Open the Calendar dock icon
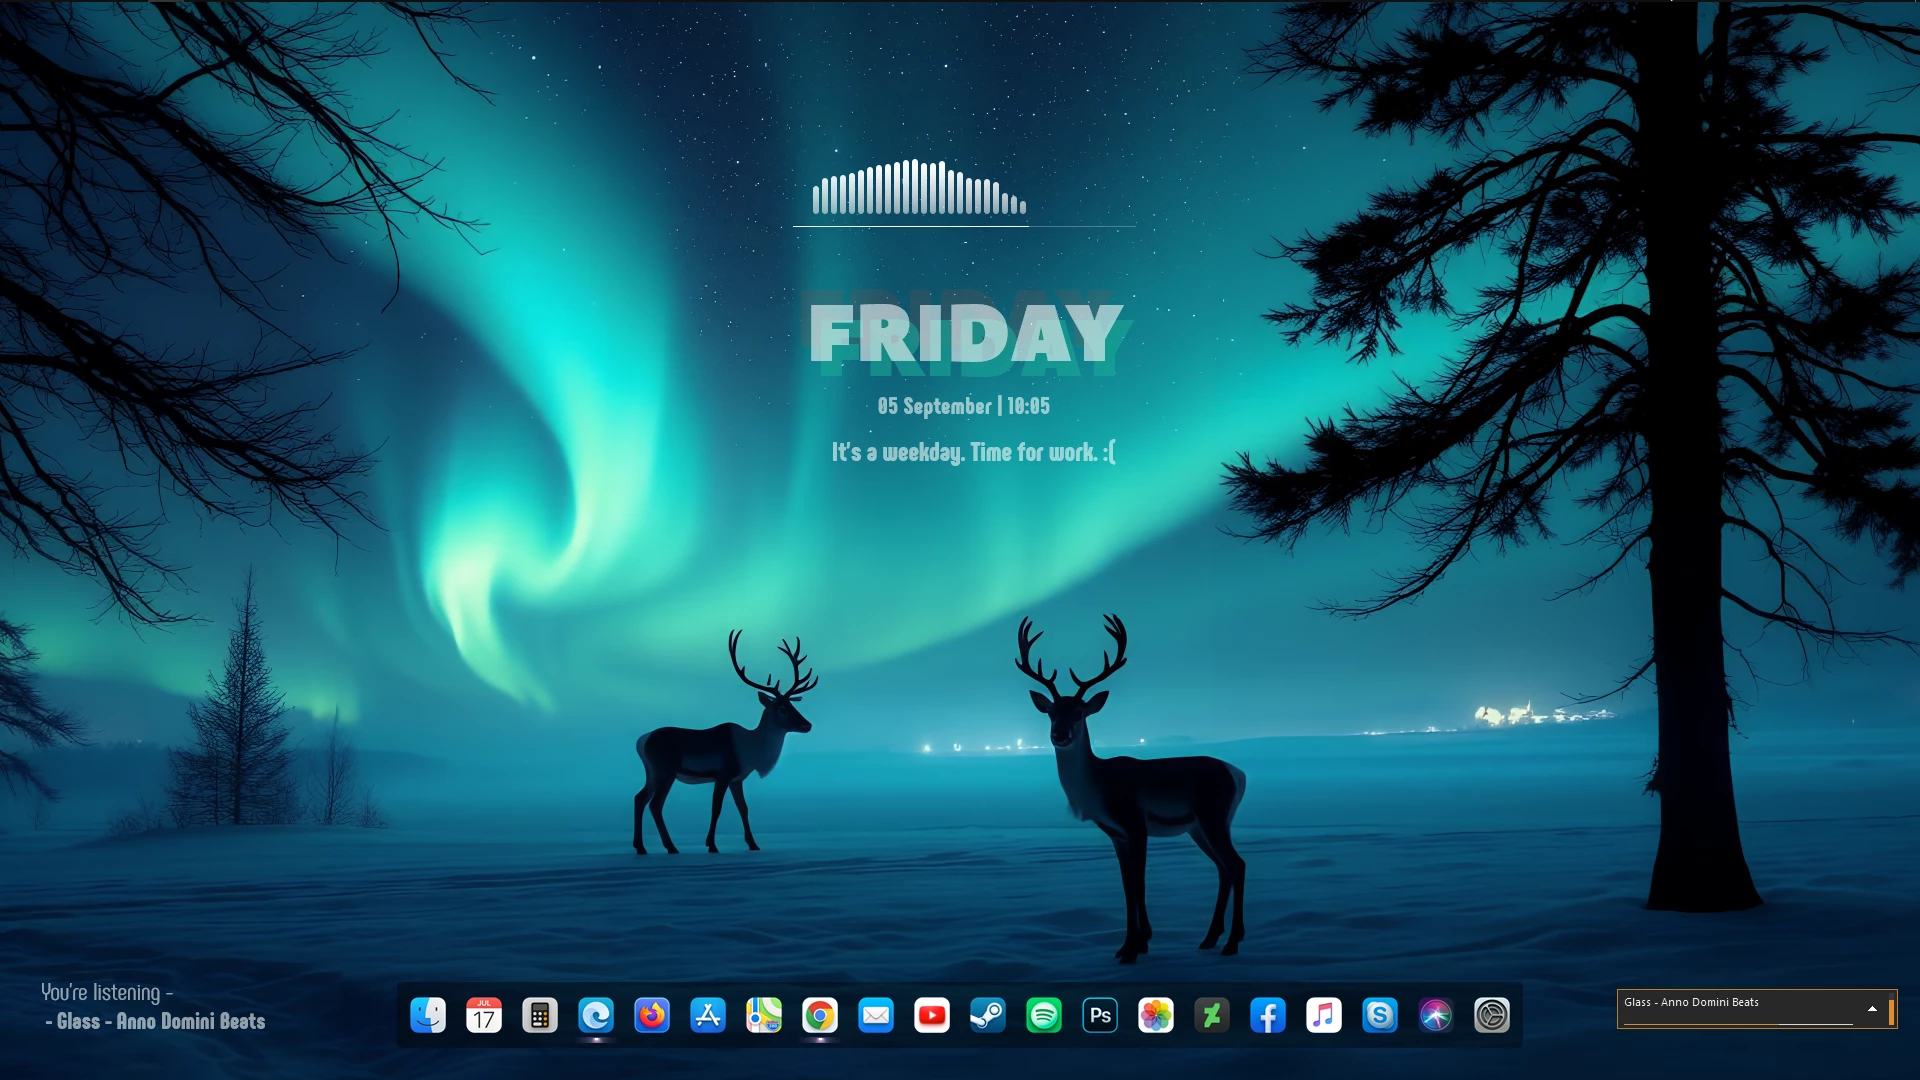This screenshot has width=1920, height=1080. click(484, 1015)
